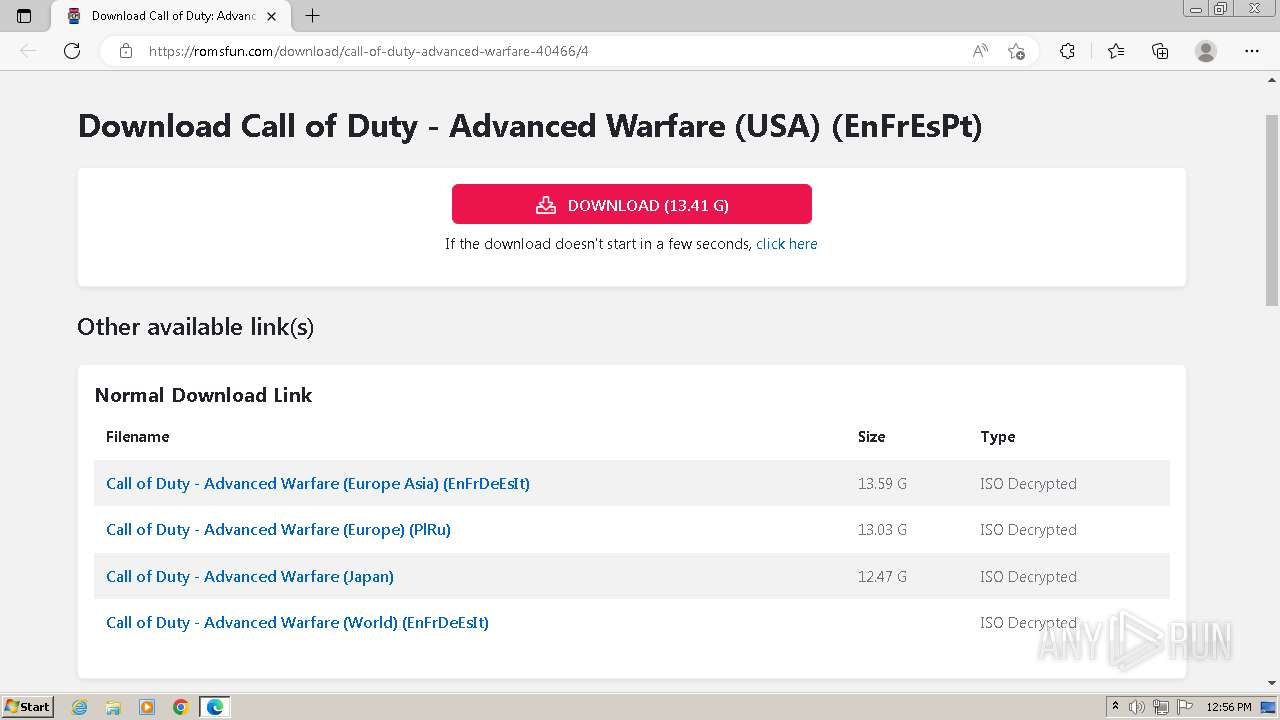Open the Tab actions menu icon
Viewport: 1280px width, 720px height.
(x=24, y=16)
